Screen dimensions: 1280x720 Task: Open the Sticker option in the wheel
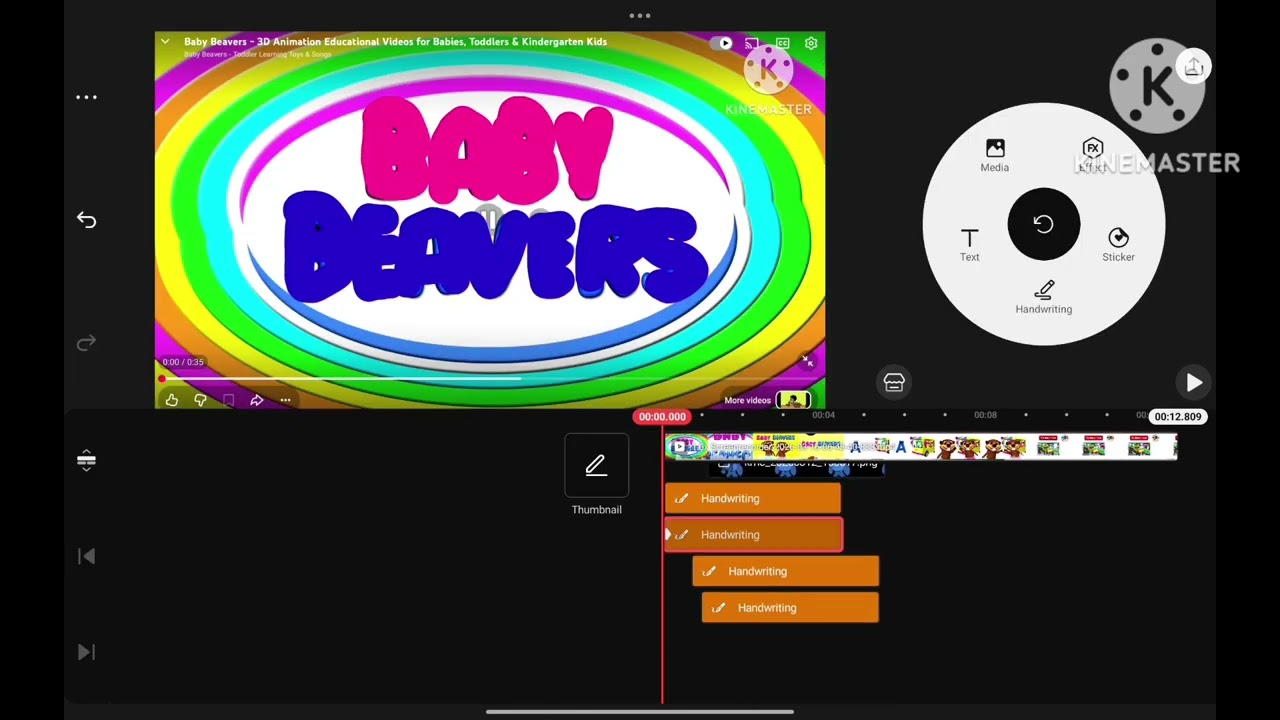tap(1118, 245)
